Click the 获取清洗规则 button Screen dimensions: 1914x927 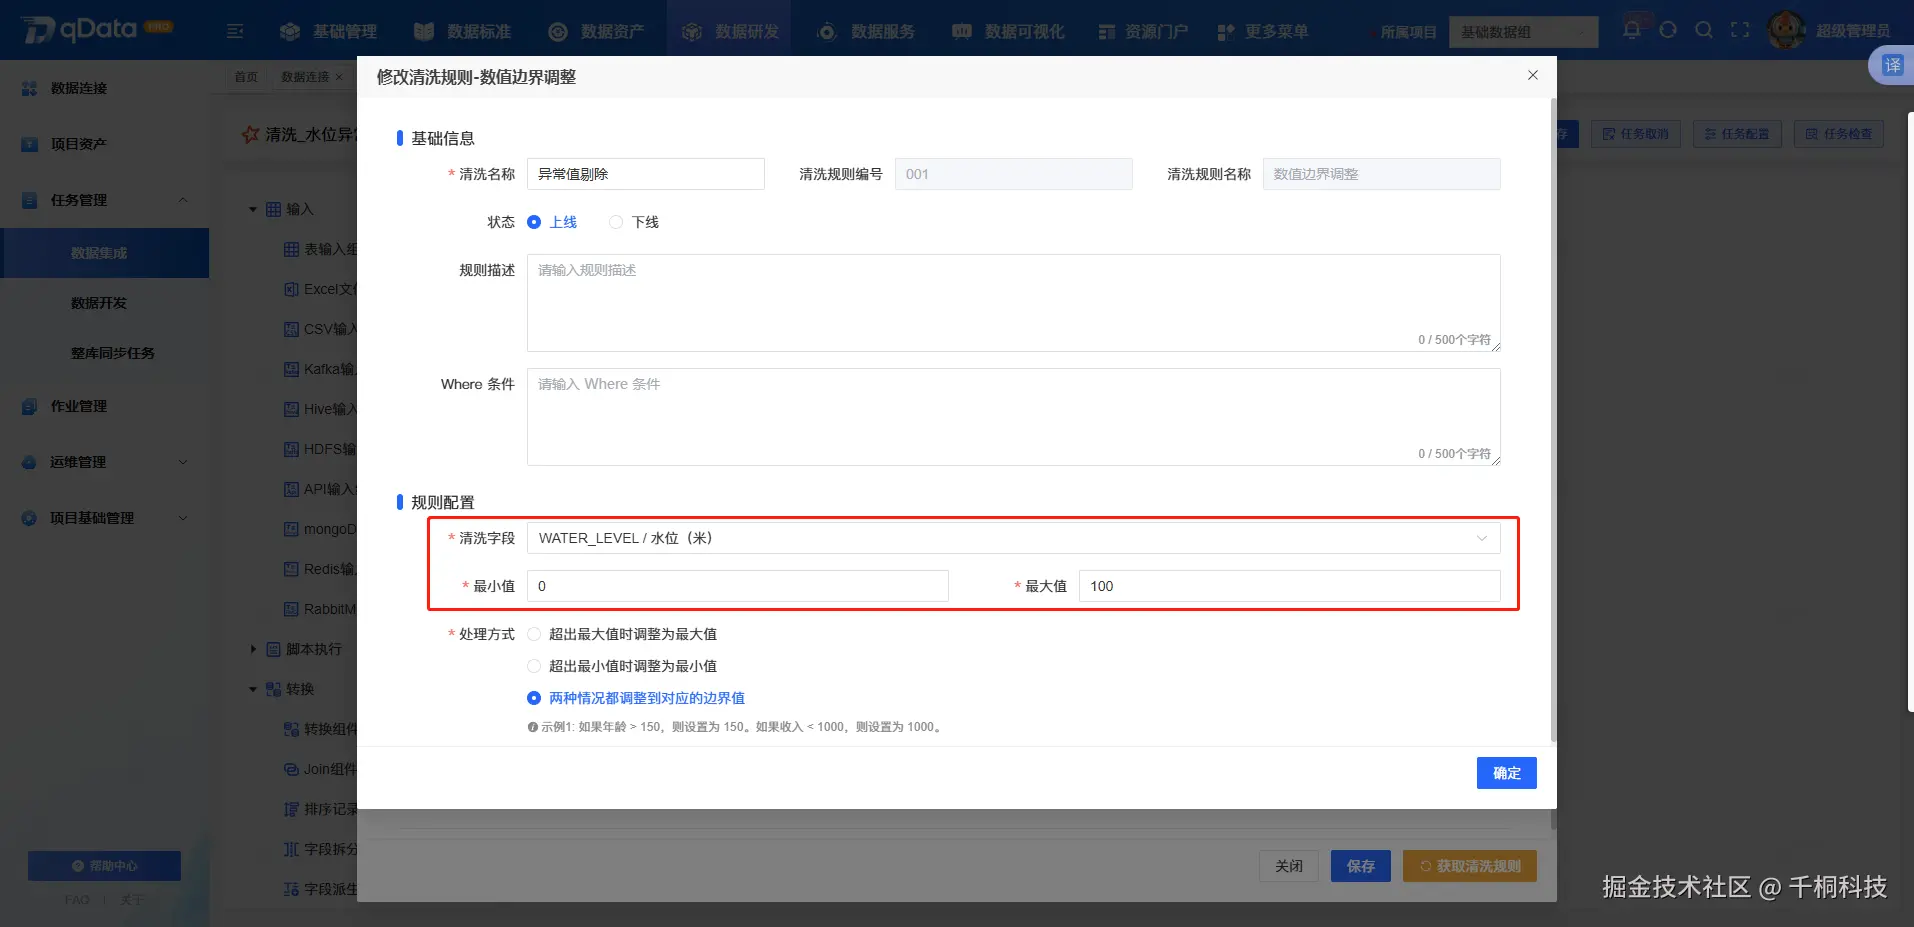(x=1469, y=865)
